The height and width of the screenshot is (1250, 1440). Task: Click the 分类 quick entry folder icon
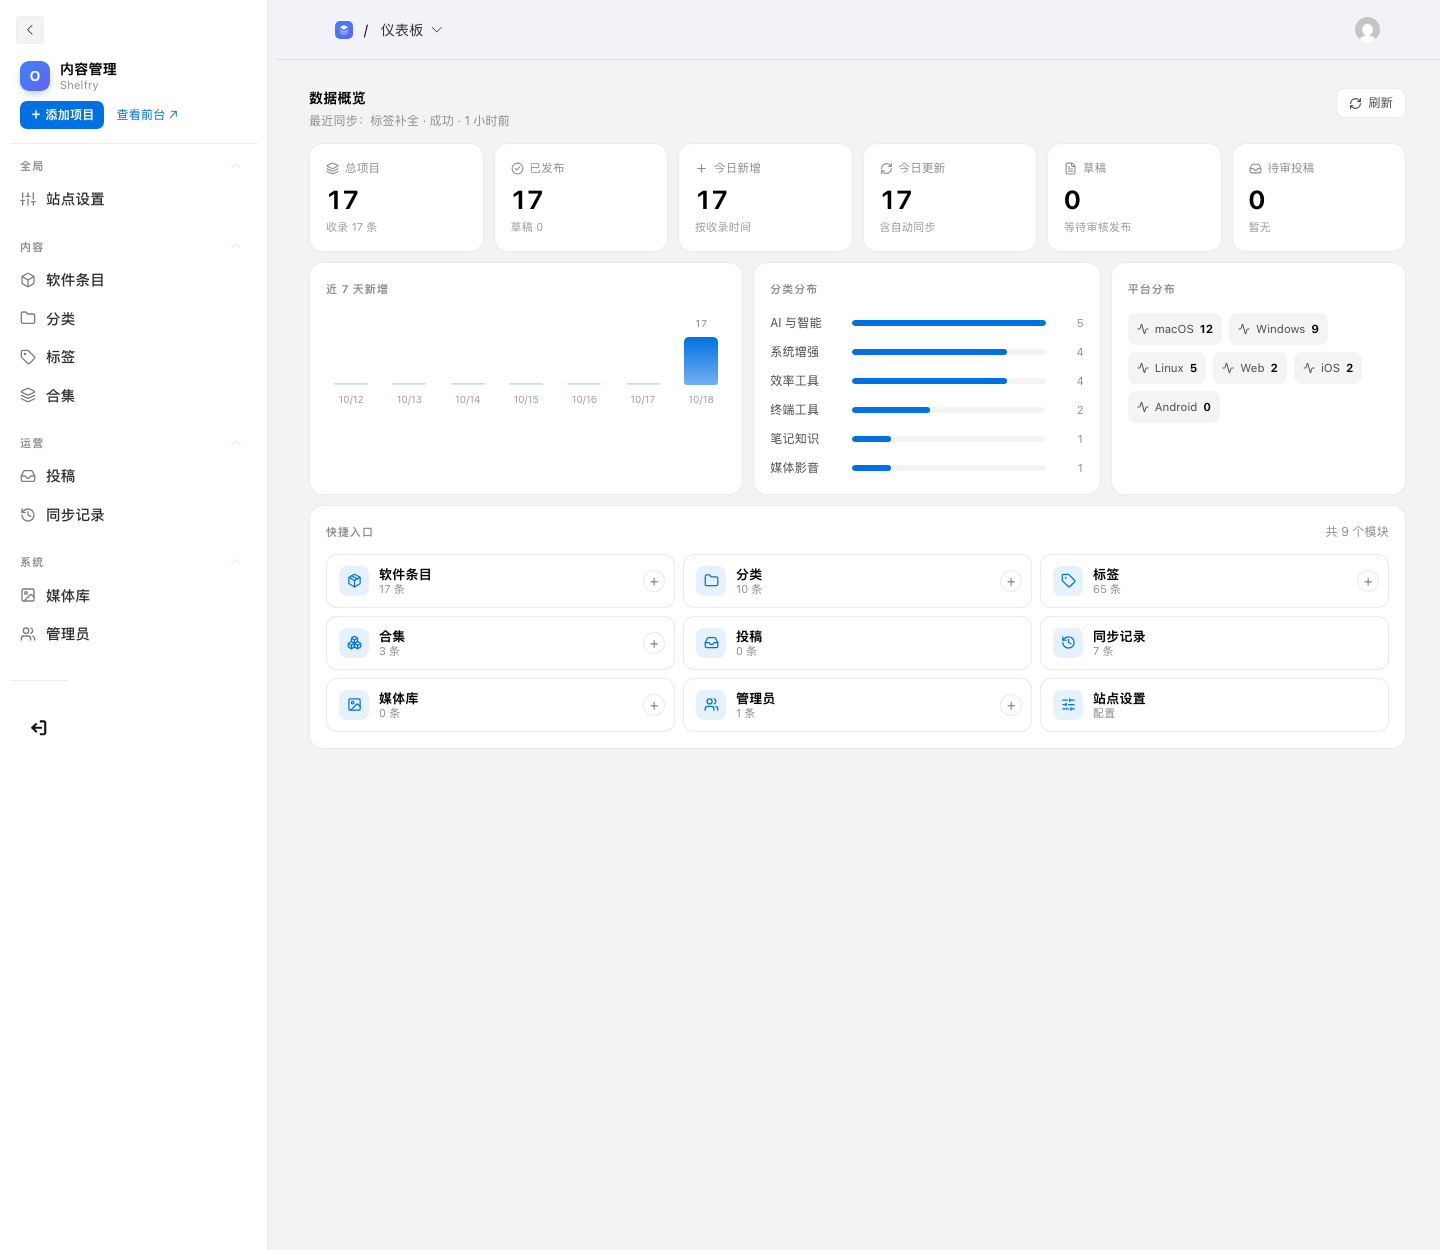(711, 581)
